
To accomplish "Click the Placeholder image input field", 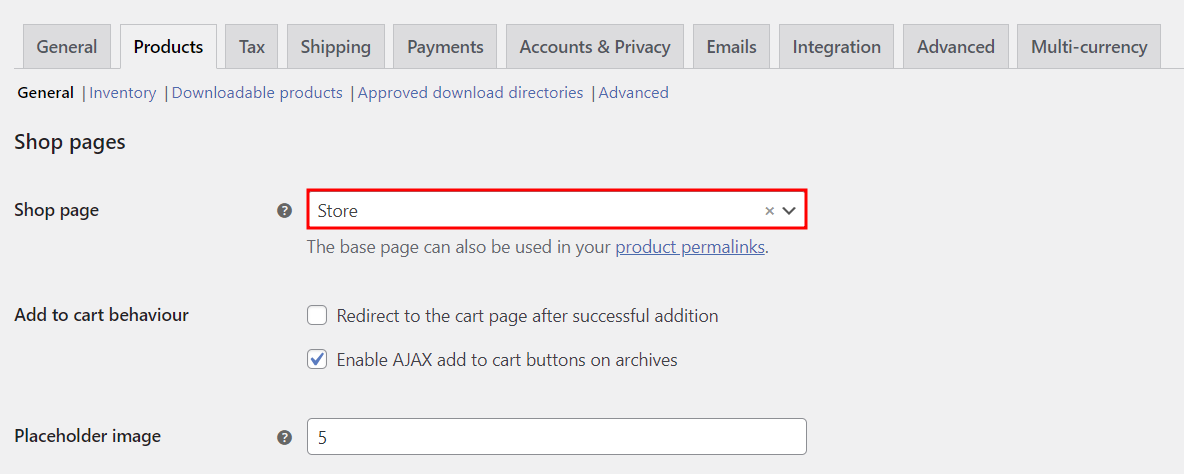I will tap(556, 437).
